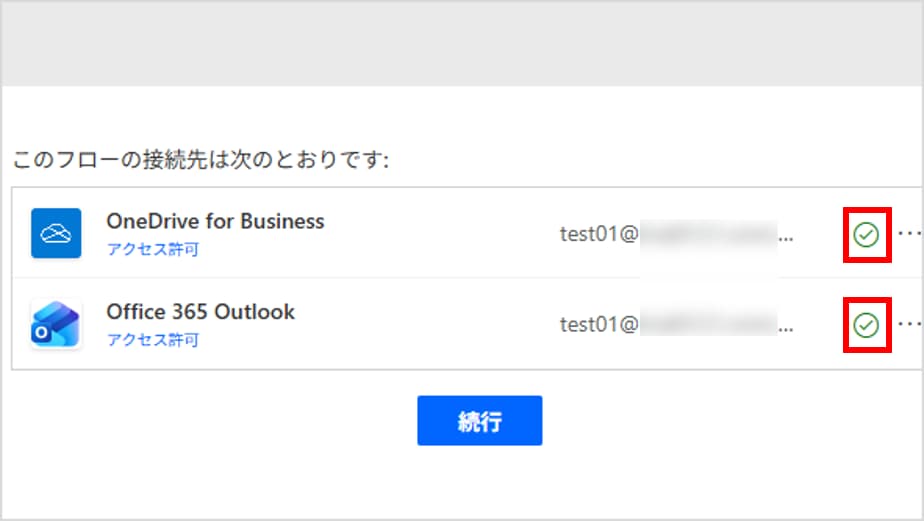Click the heading このフローの接続先は次のとおりです
924x521 pixels.
200,160
